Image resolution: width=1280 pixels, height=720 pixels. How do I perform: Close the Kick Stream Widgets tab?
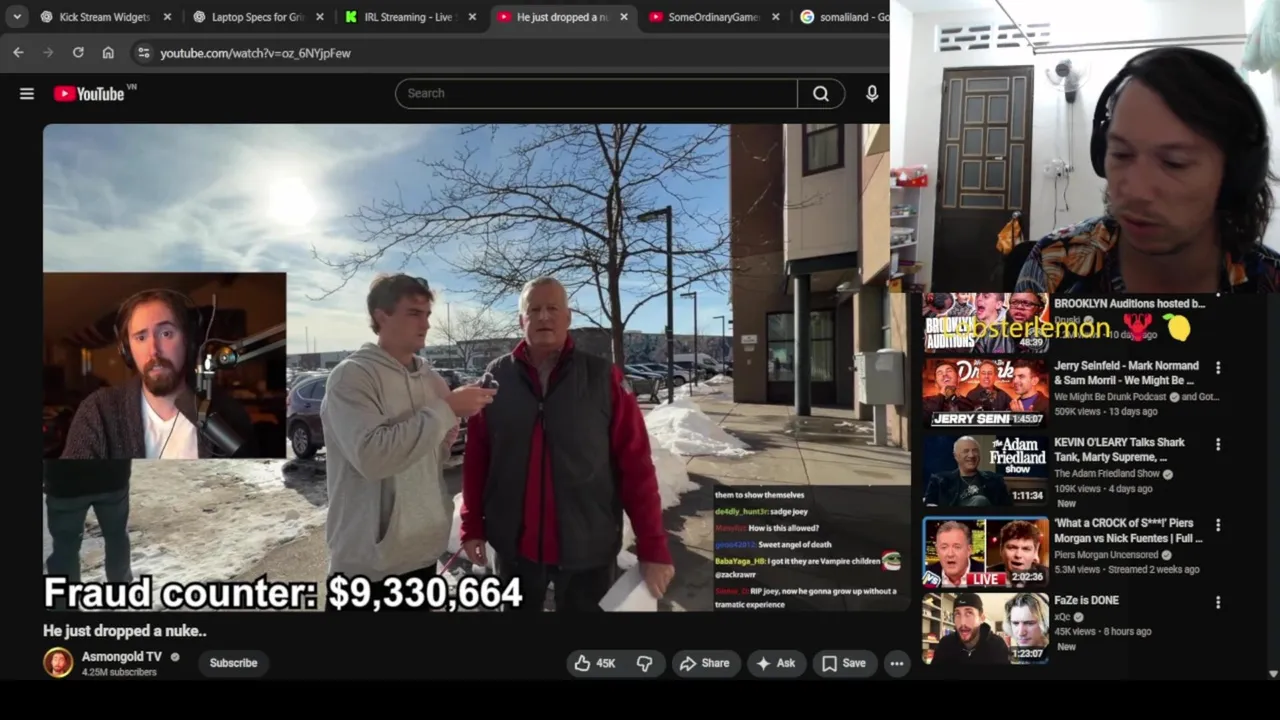point(167,17)
